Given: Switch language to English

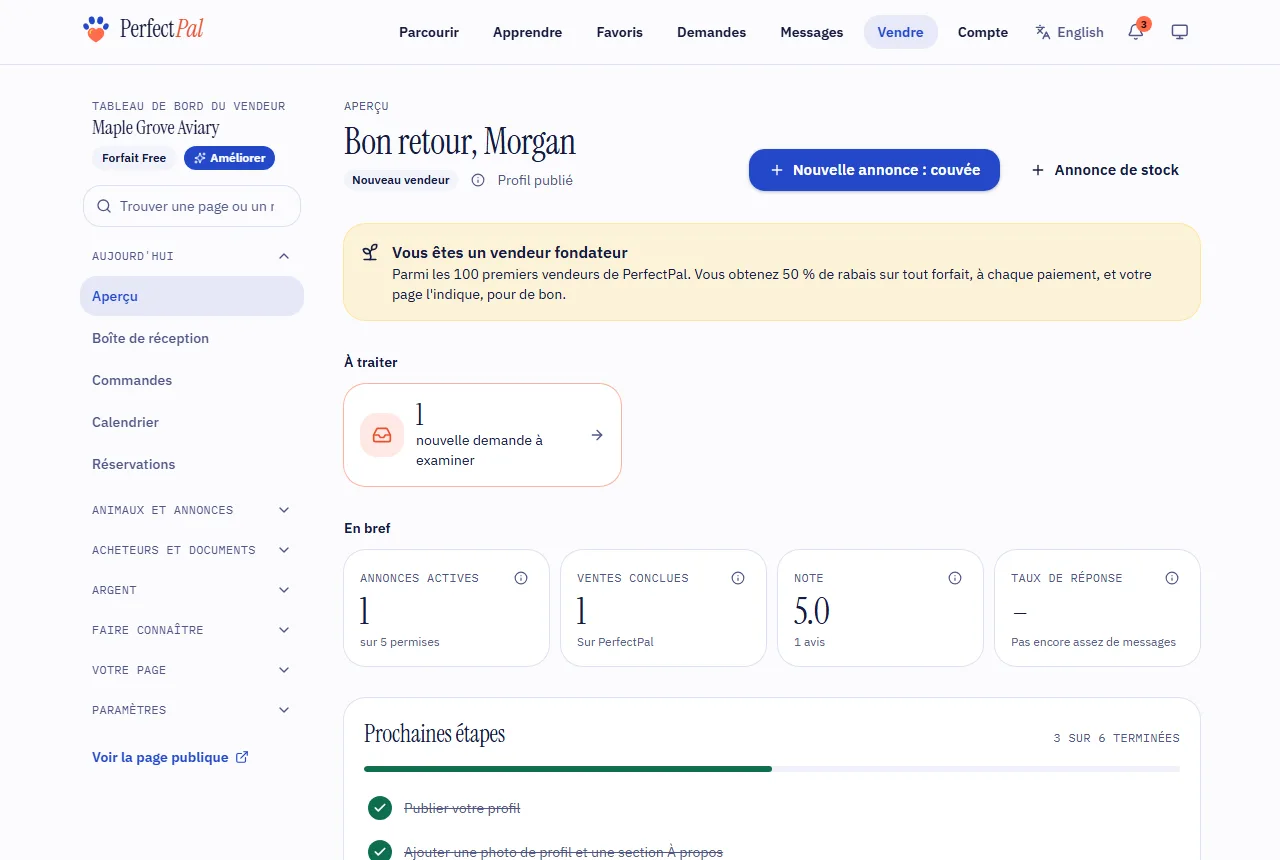Looking at the screenshot, I should [x=1069, y=32].
